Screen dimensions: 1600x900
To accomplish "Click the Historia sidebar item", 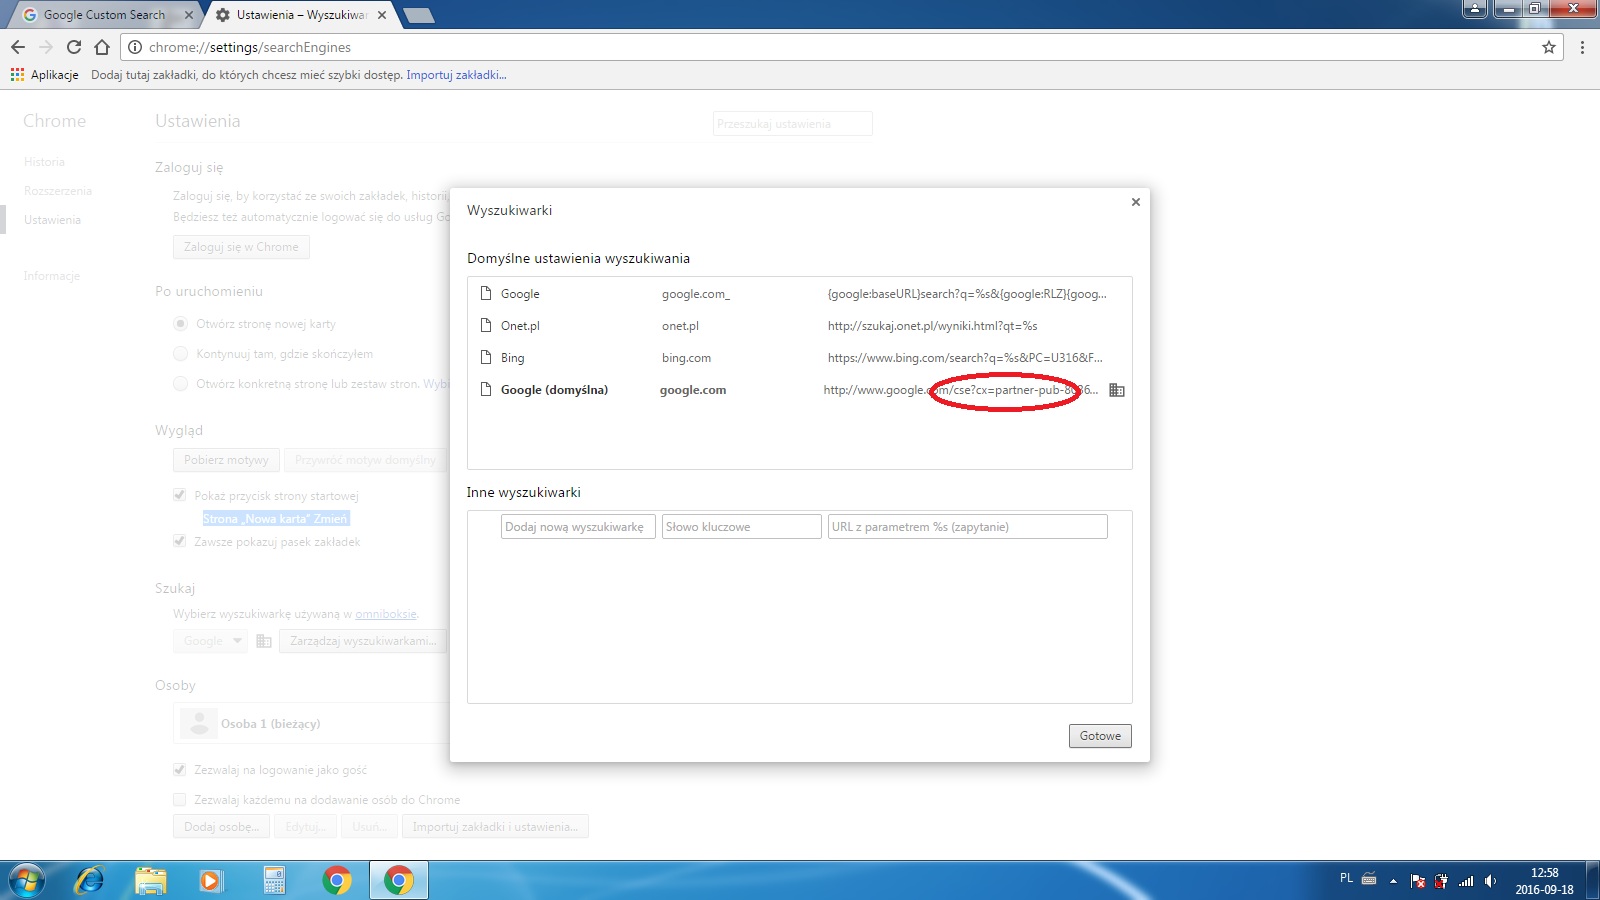I will tap(44, 162).
